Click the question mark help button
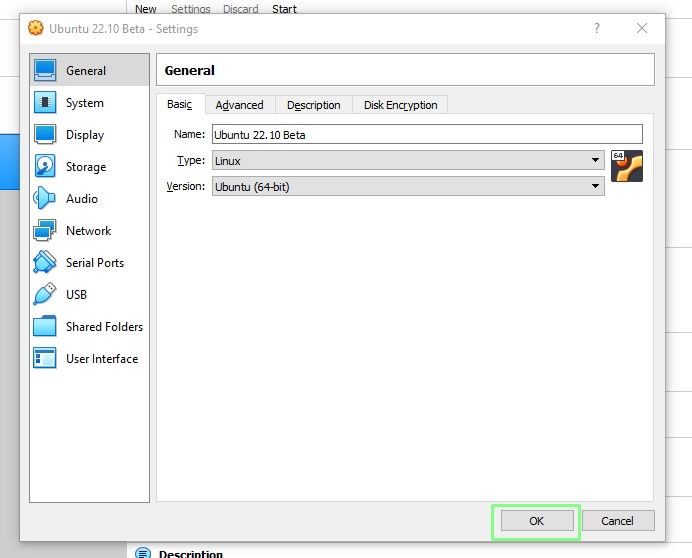This screenshot has width=692, height=558. (597, 28)
